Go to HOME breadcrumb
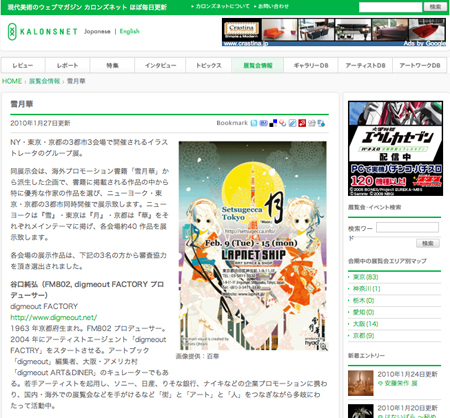 [x=12, y=81]
